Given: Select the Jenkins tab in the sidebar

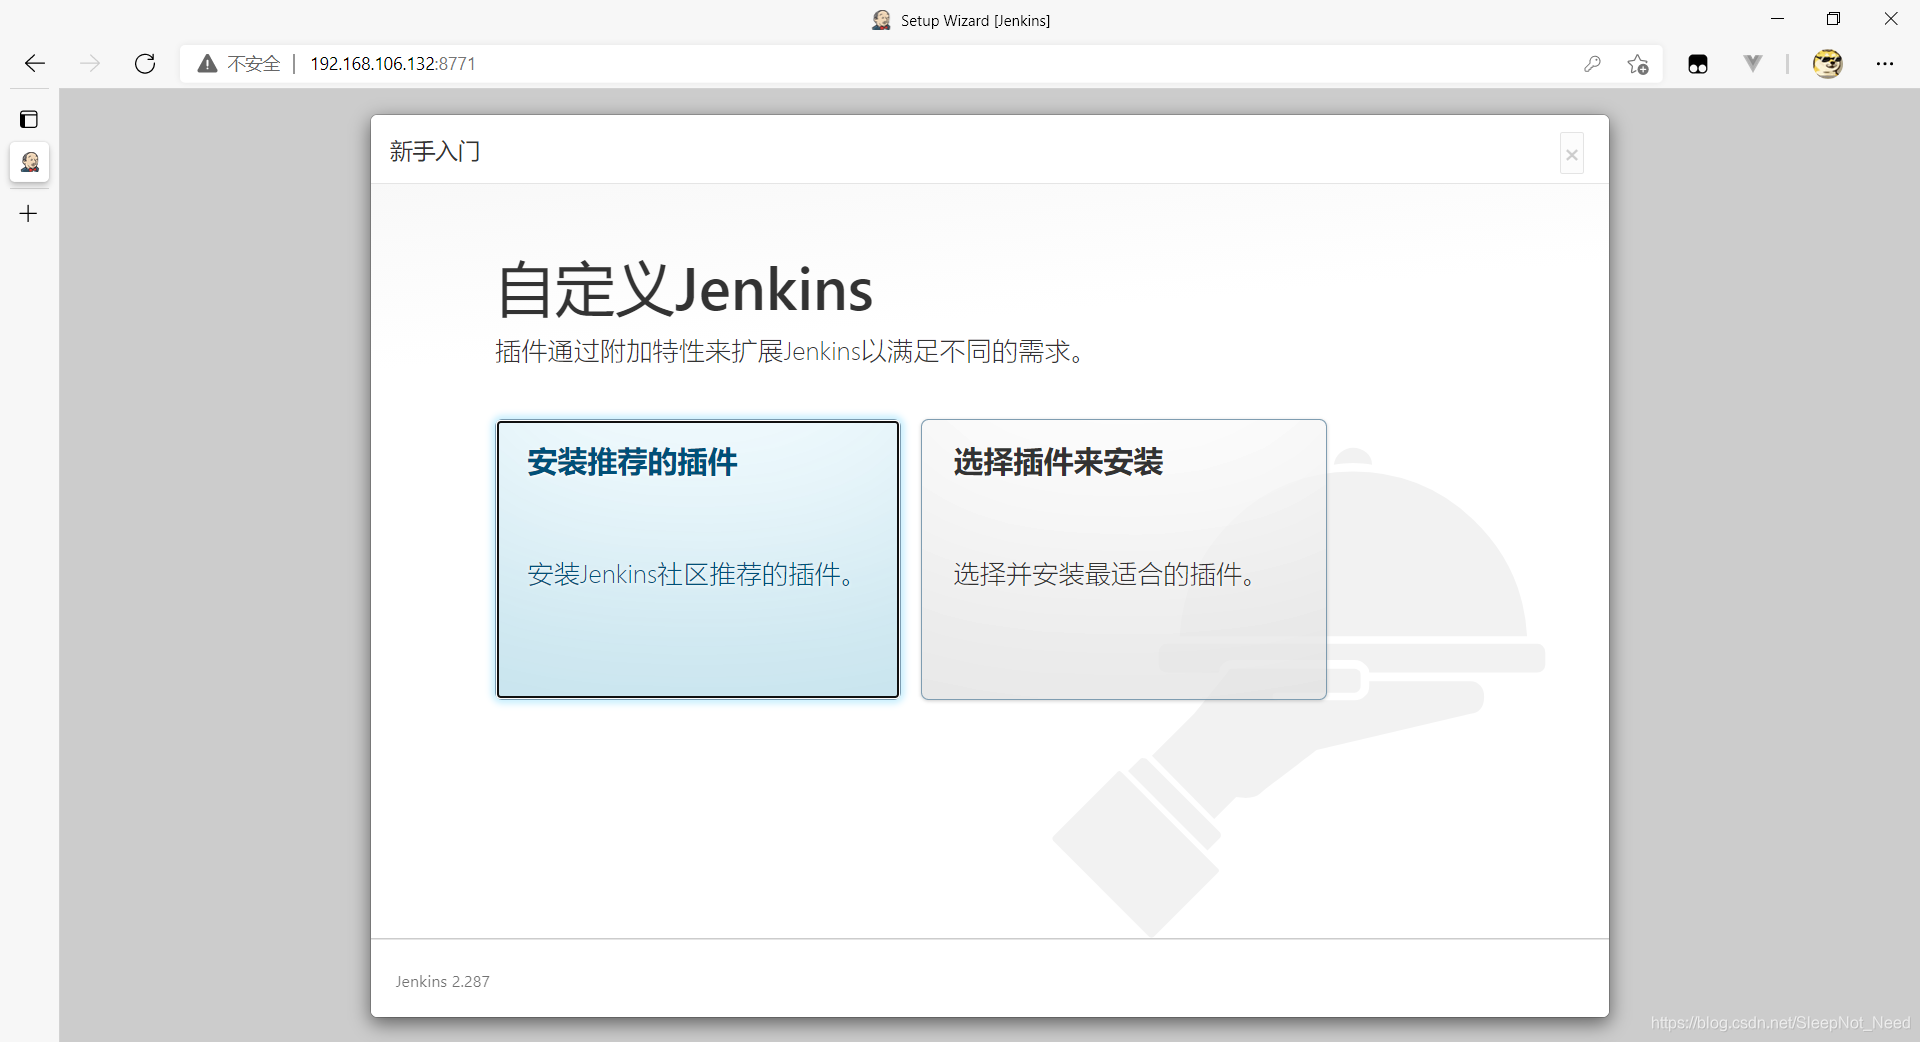Looking at the screenshot, I should [x=30, y=162].
